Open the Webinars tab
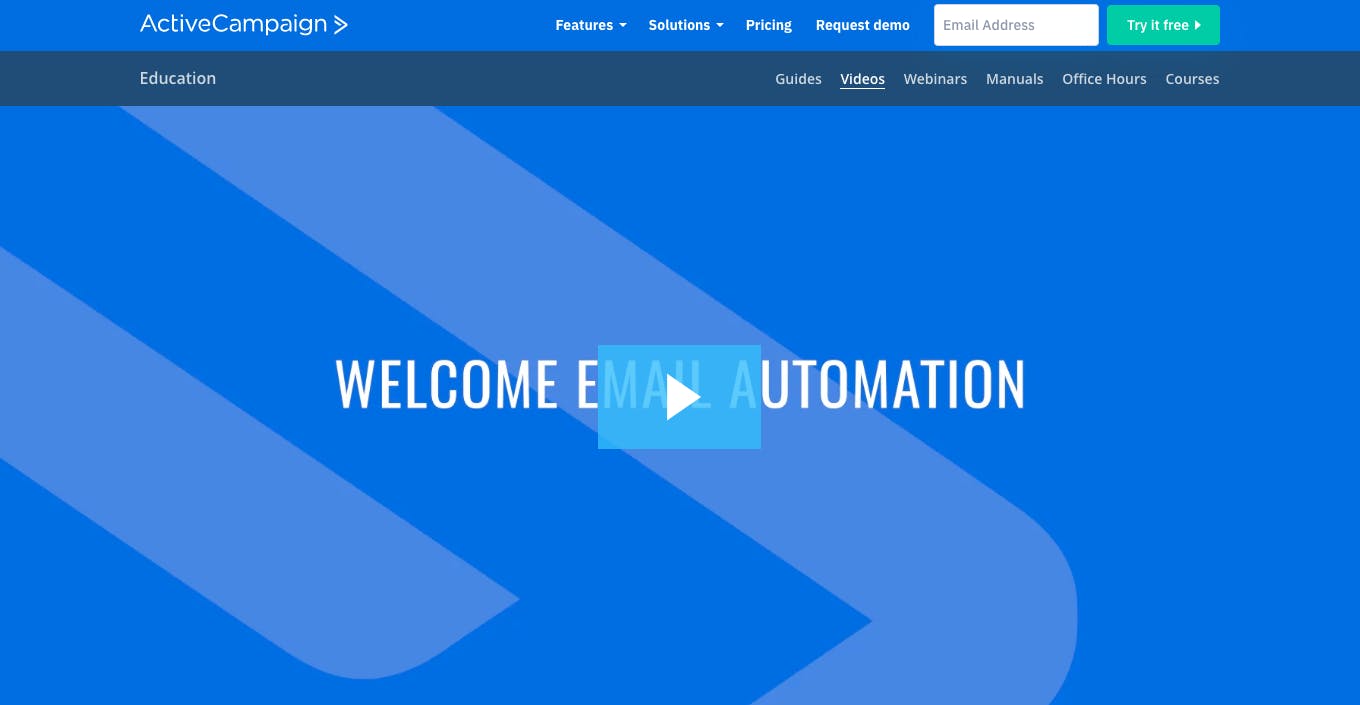This screenshot has width=1360, height=705. point(935,79)
